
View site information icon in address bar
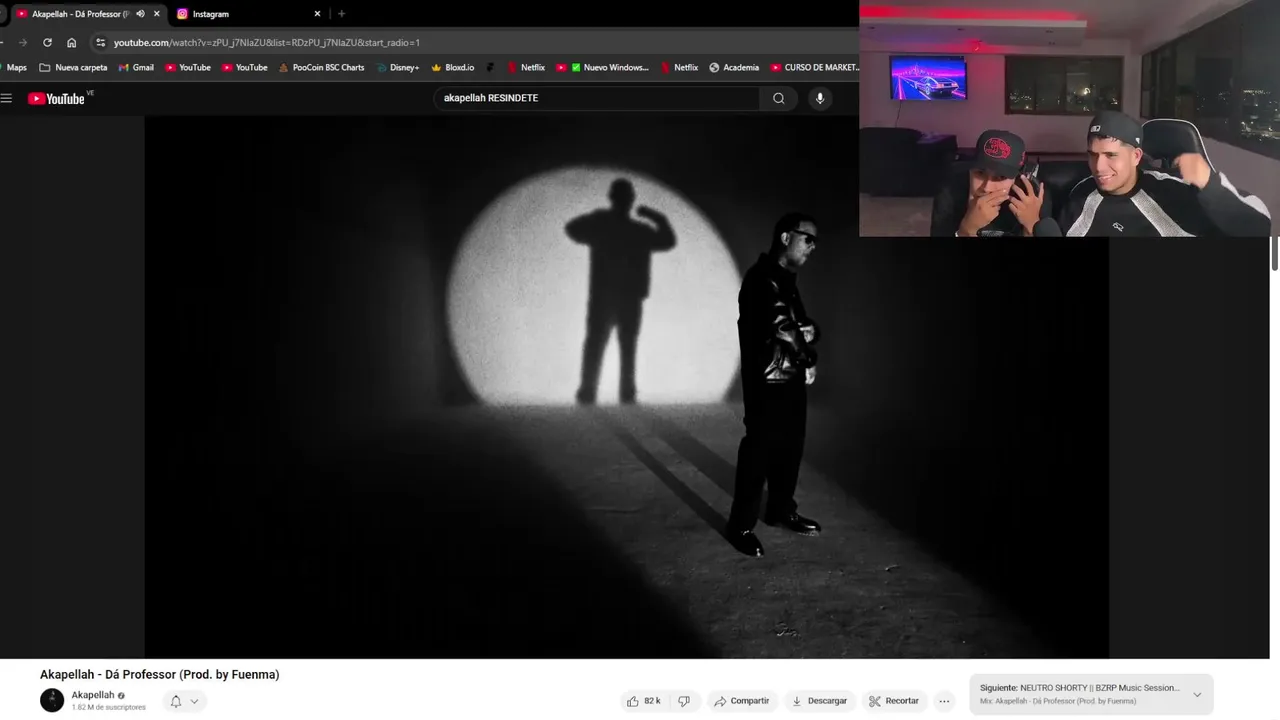100,43
